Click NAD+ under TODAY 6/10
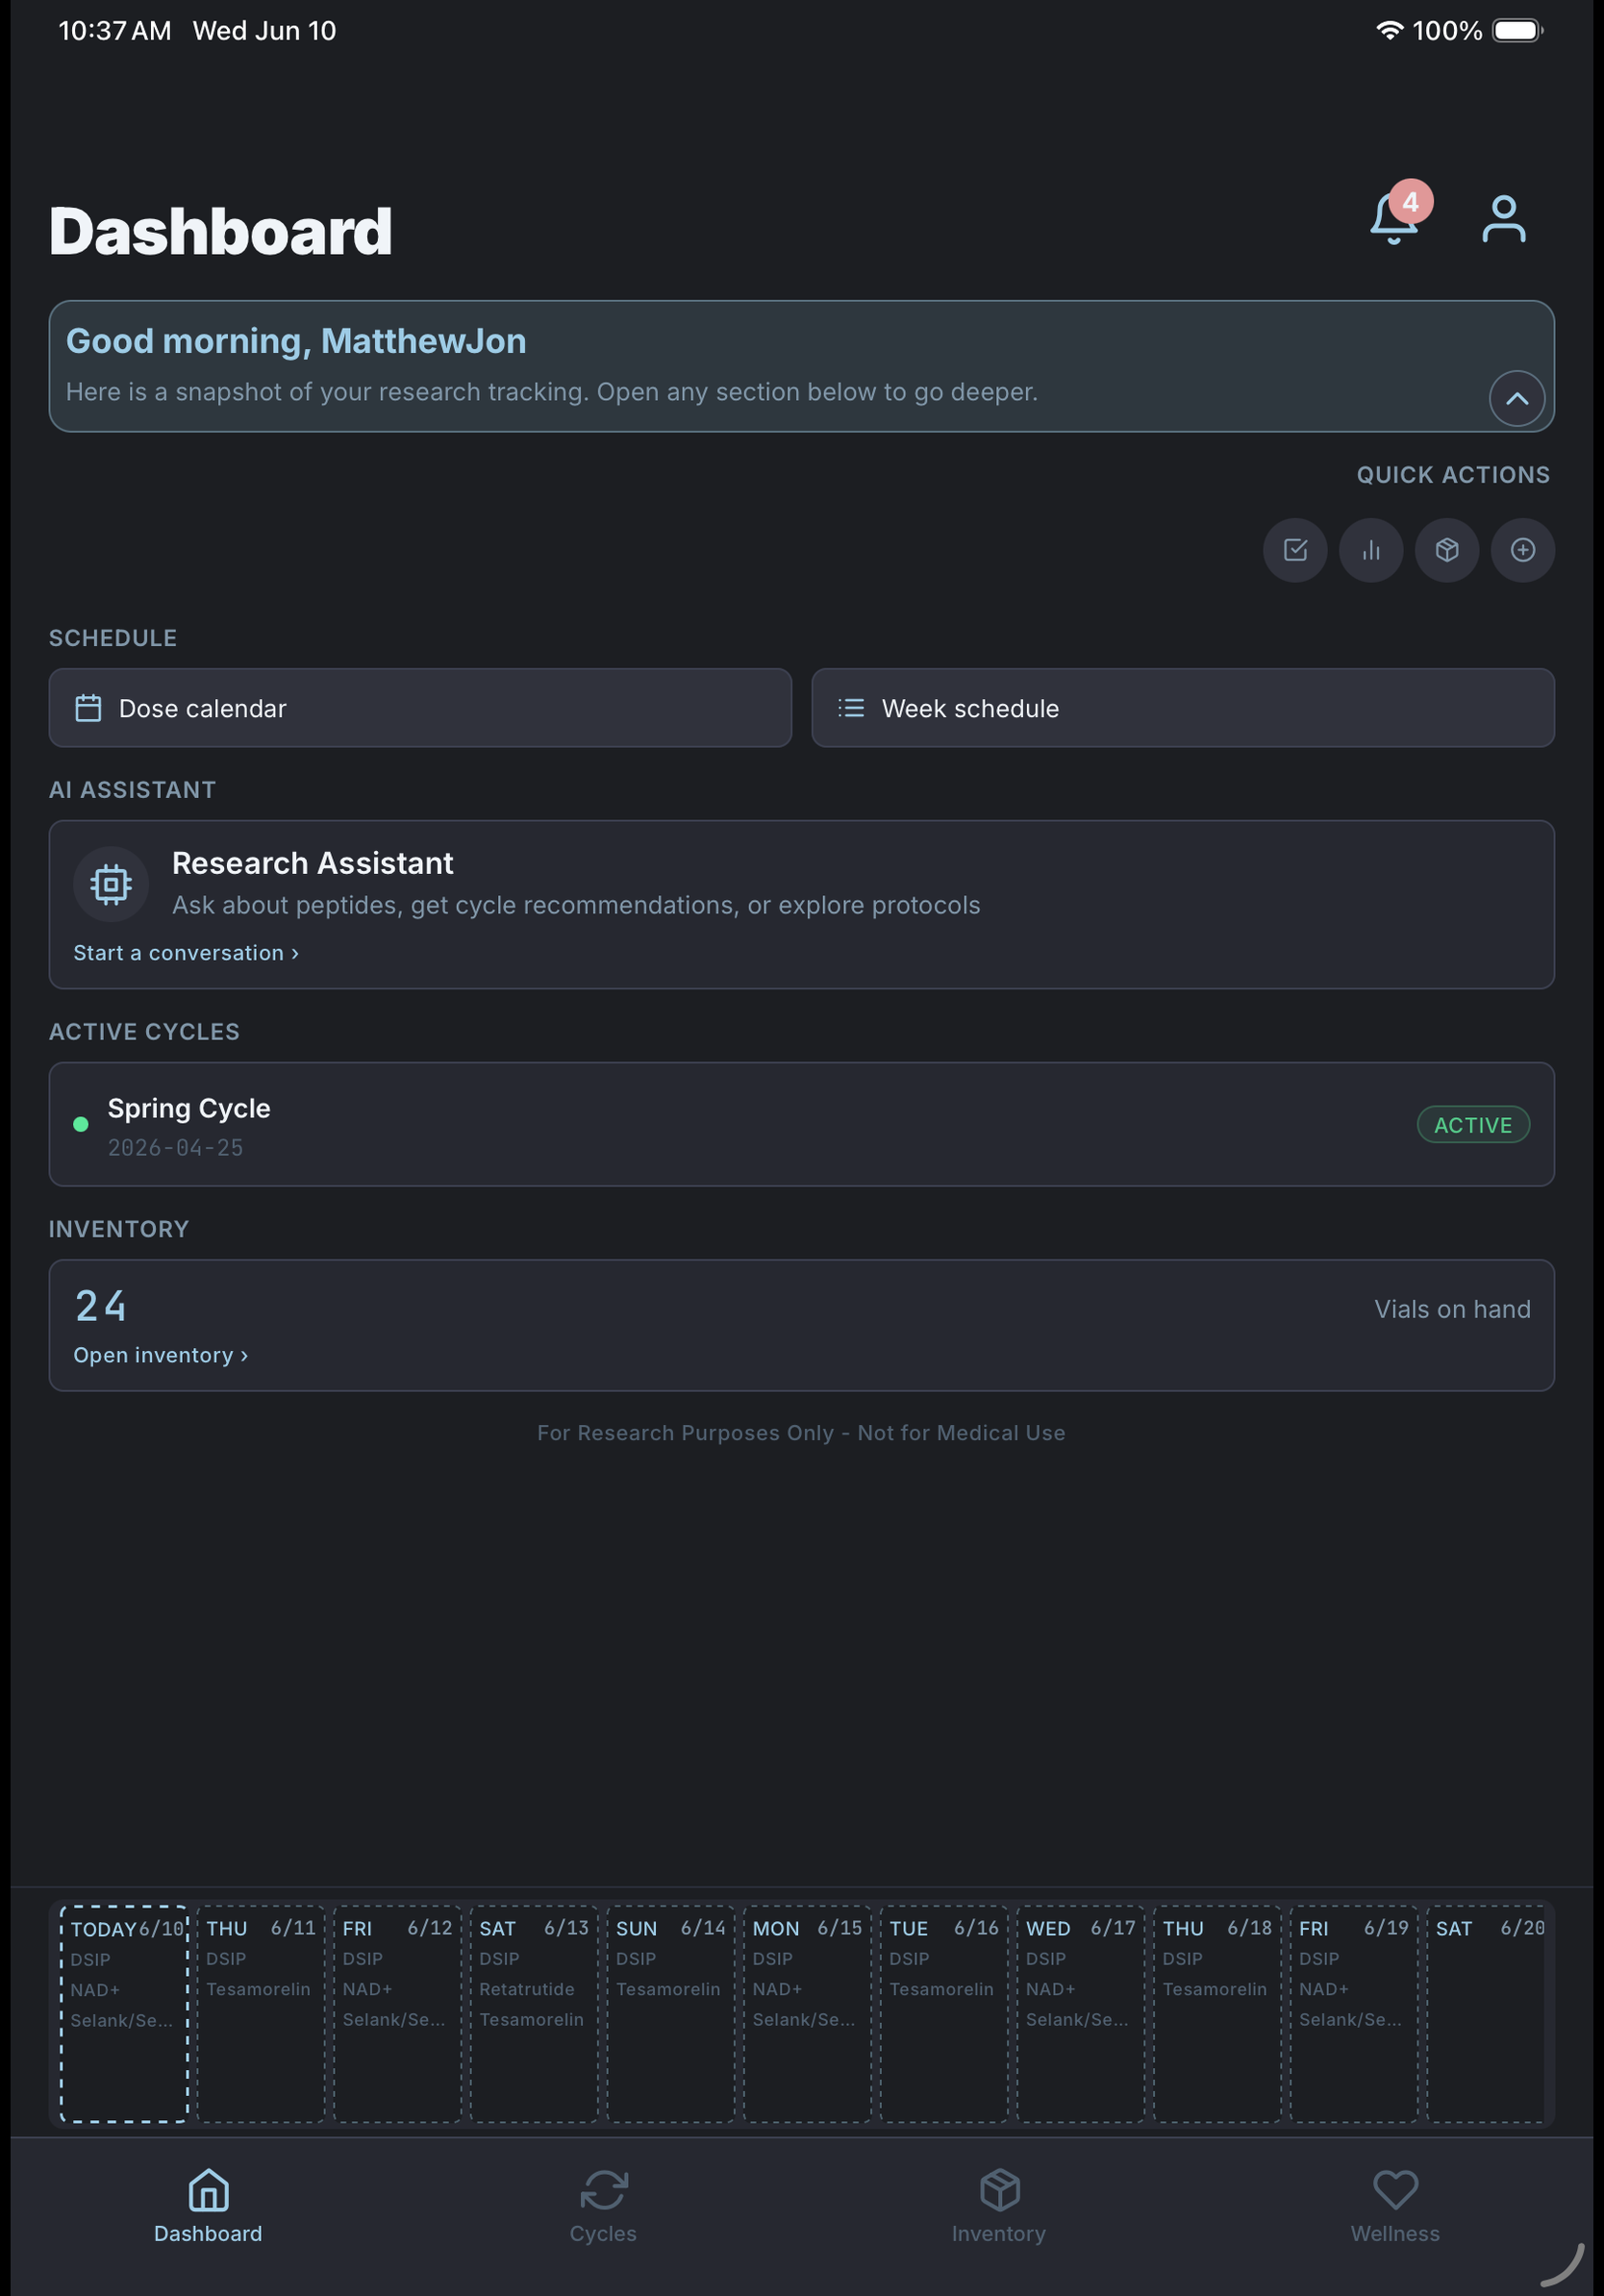The image size is (1604, 2296). 95,1990
